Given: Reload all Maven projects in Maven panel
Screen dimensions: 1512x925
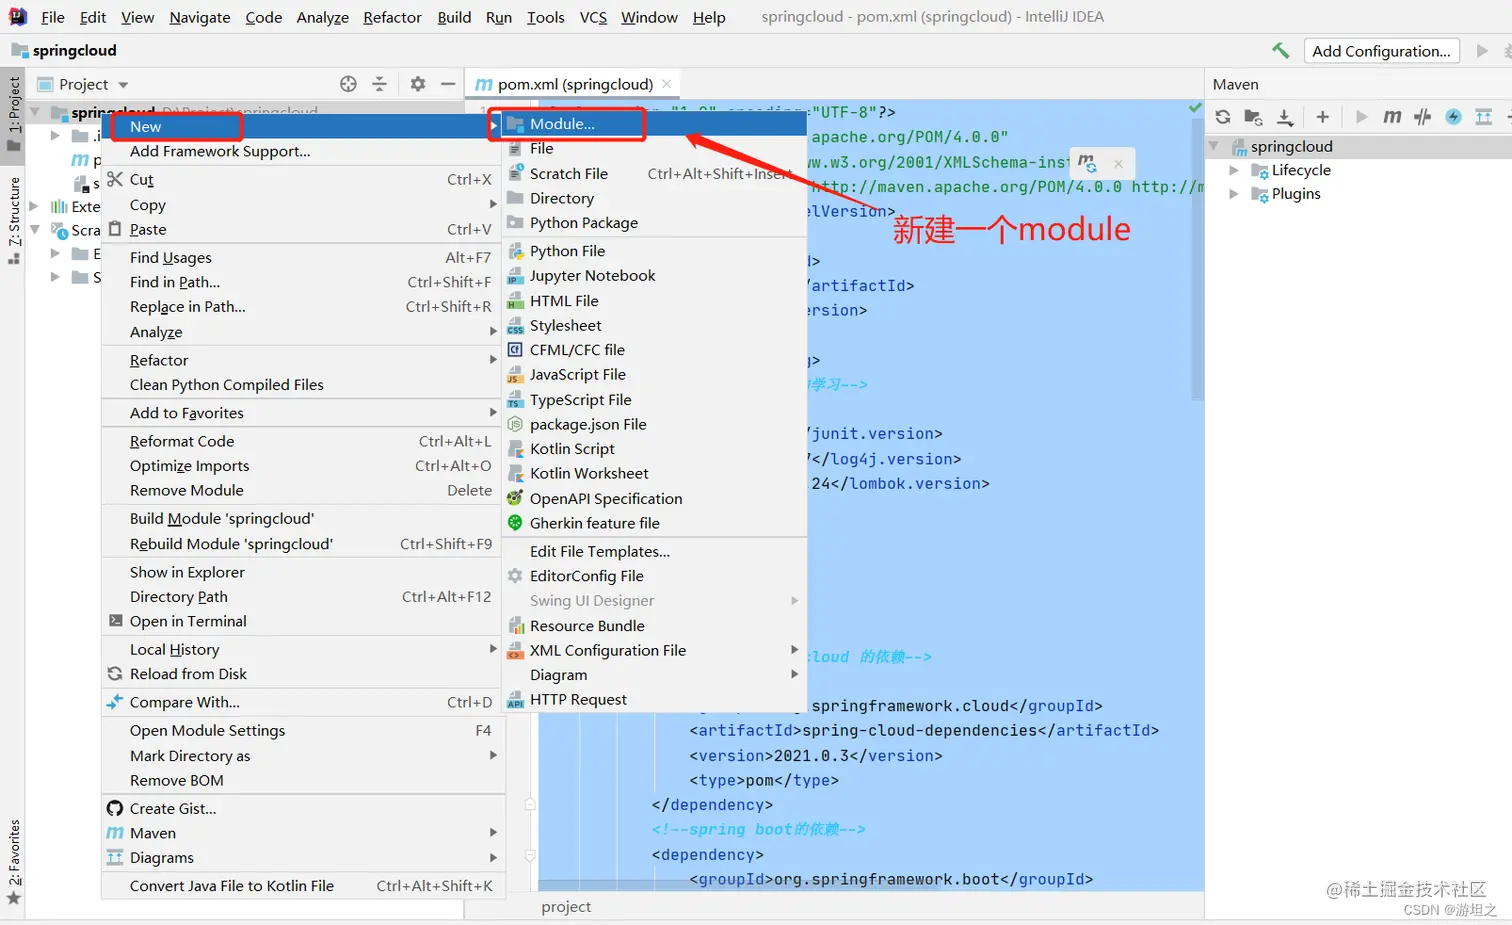Looking at the screenshot, I should click(1223, 117).
